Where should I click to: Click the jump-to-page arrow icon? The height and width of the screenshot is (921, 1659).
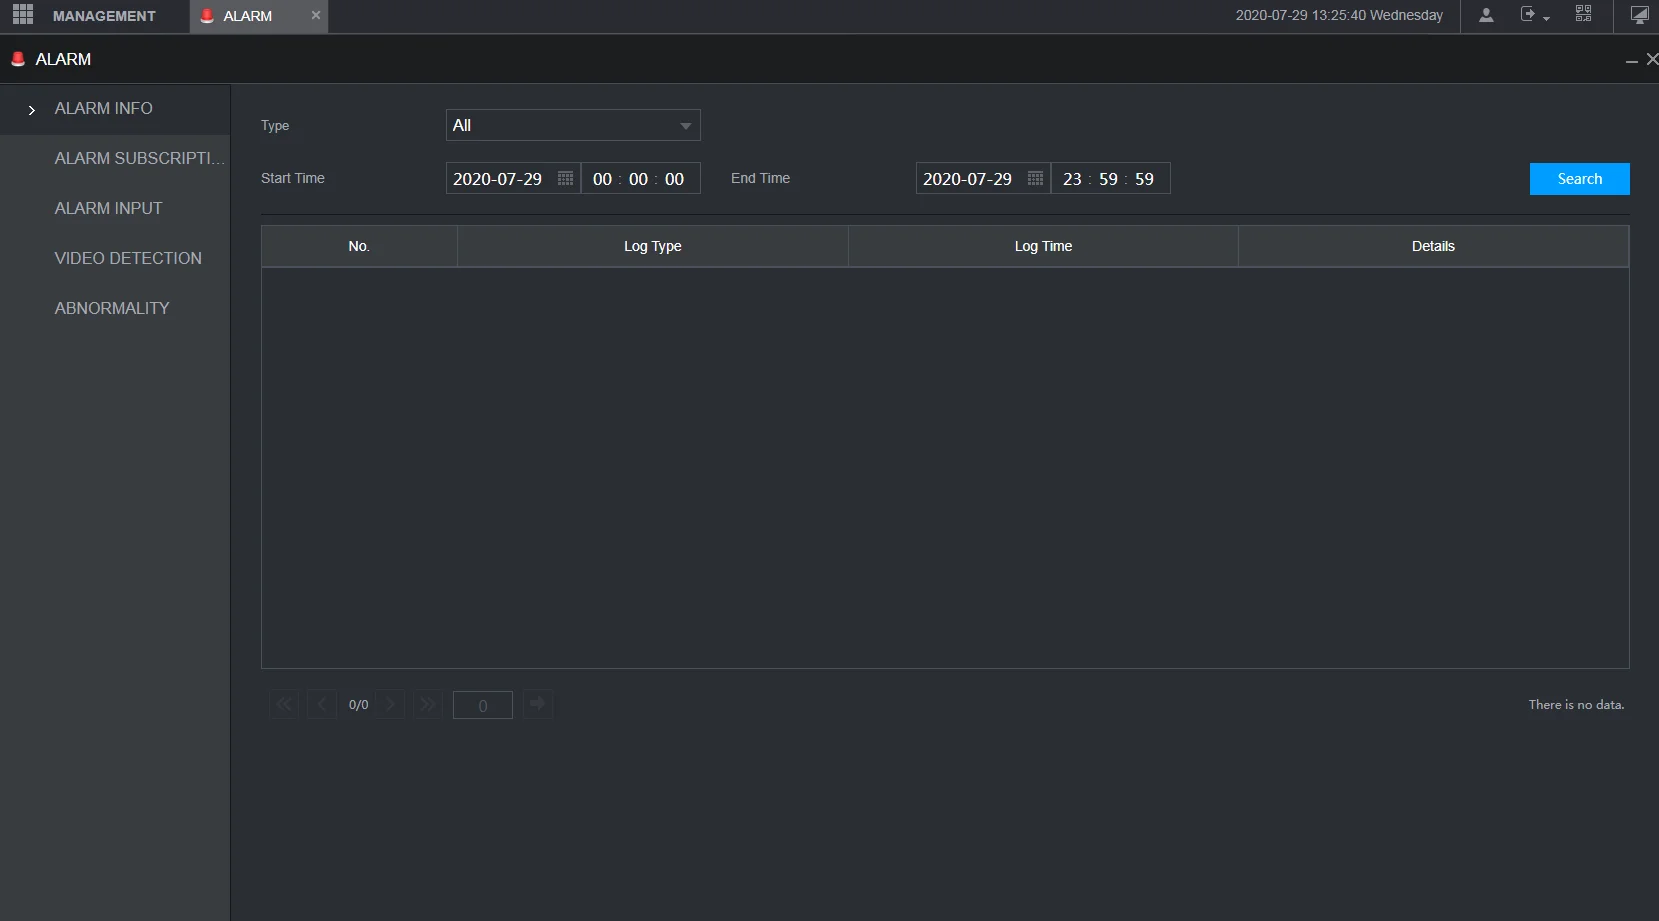point(538,704)
